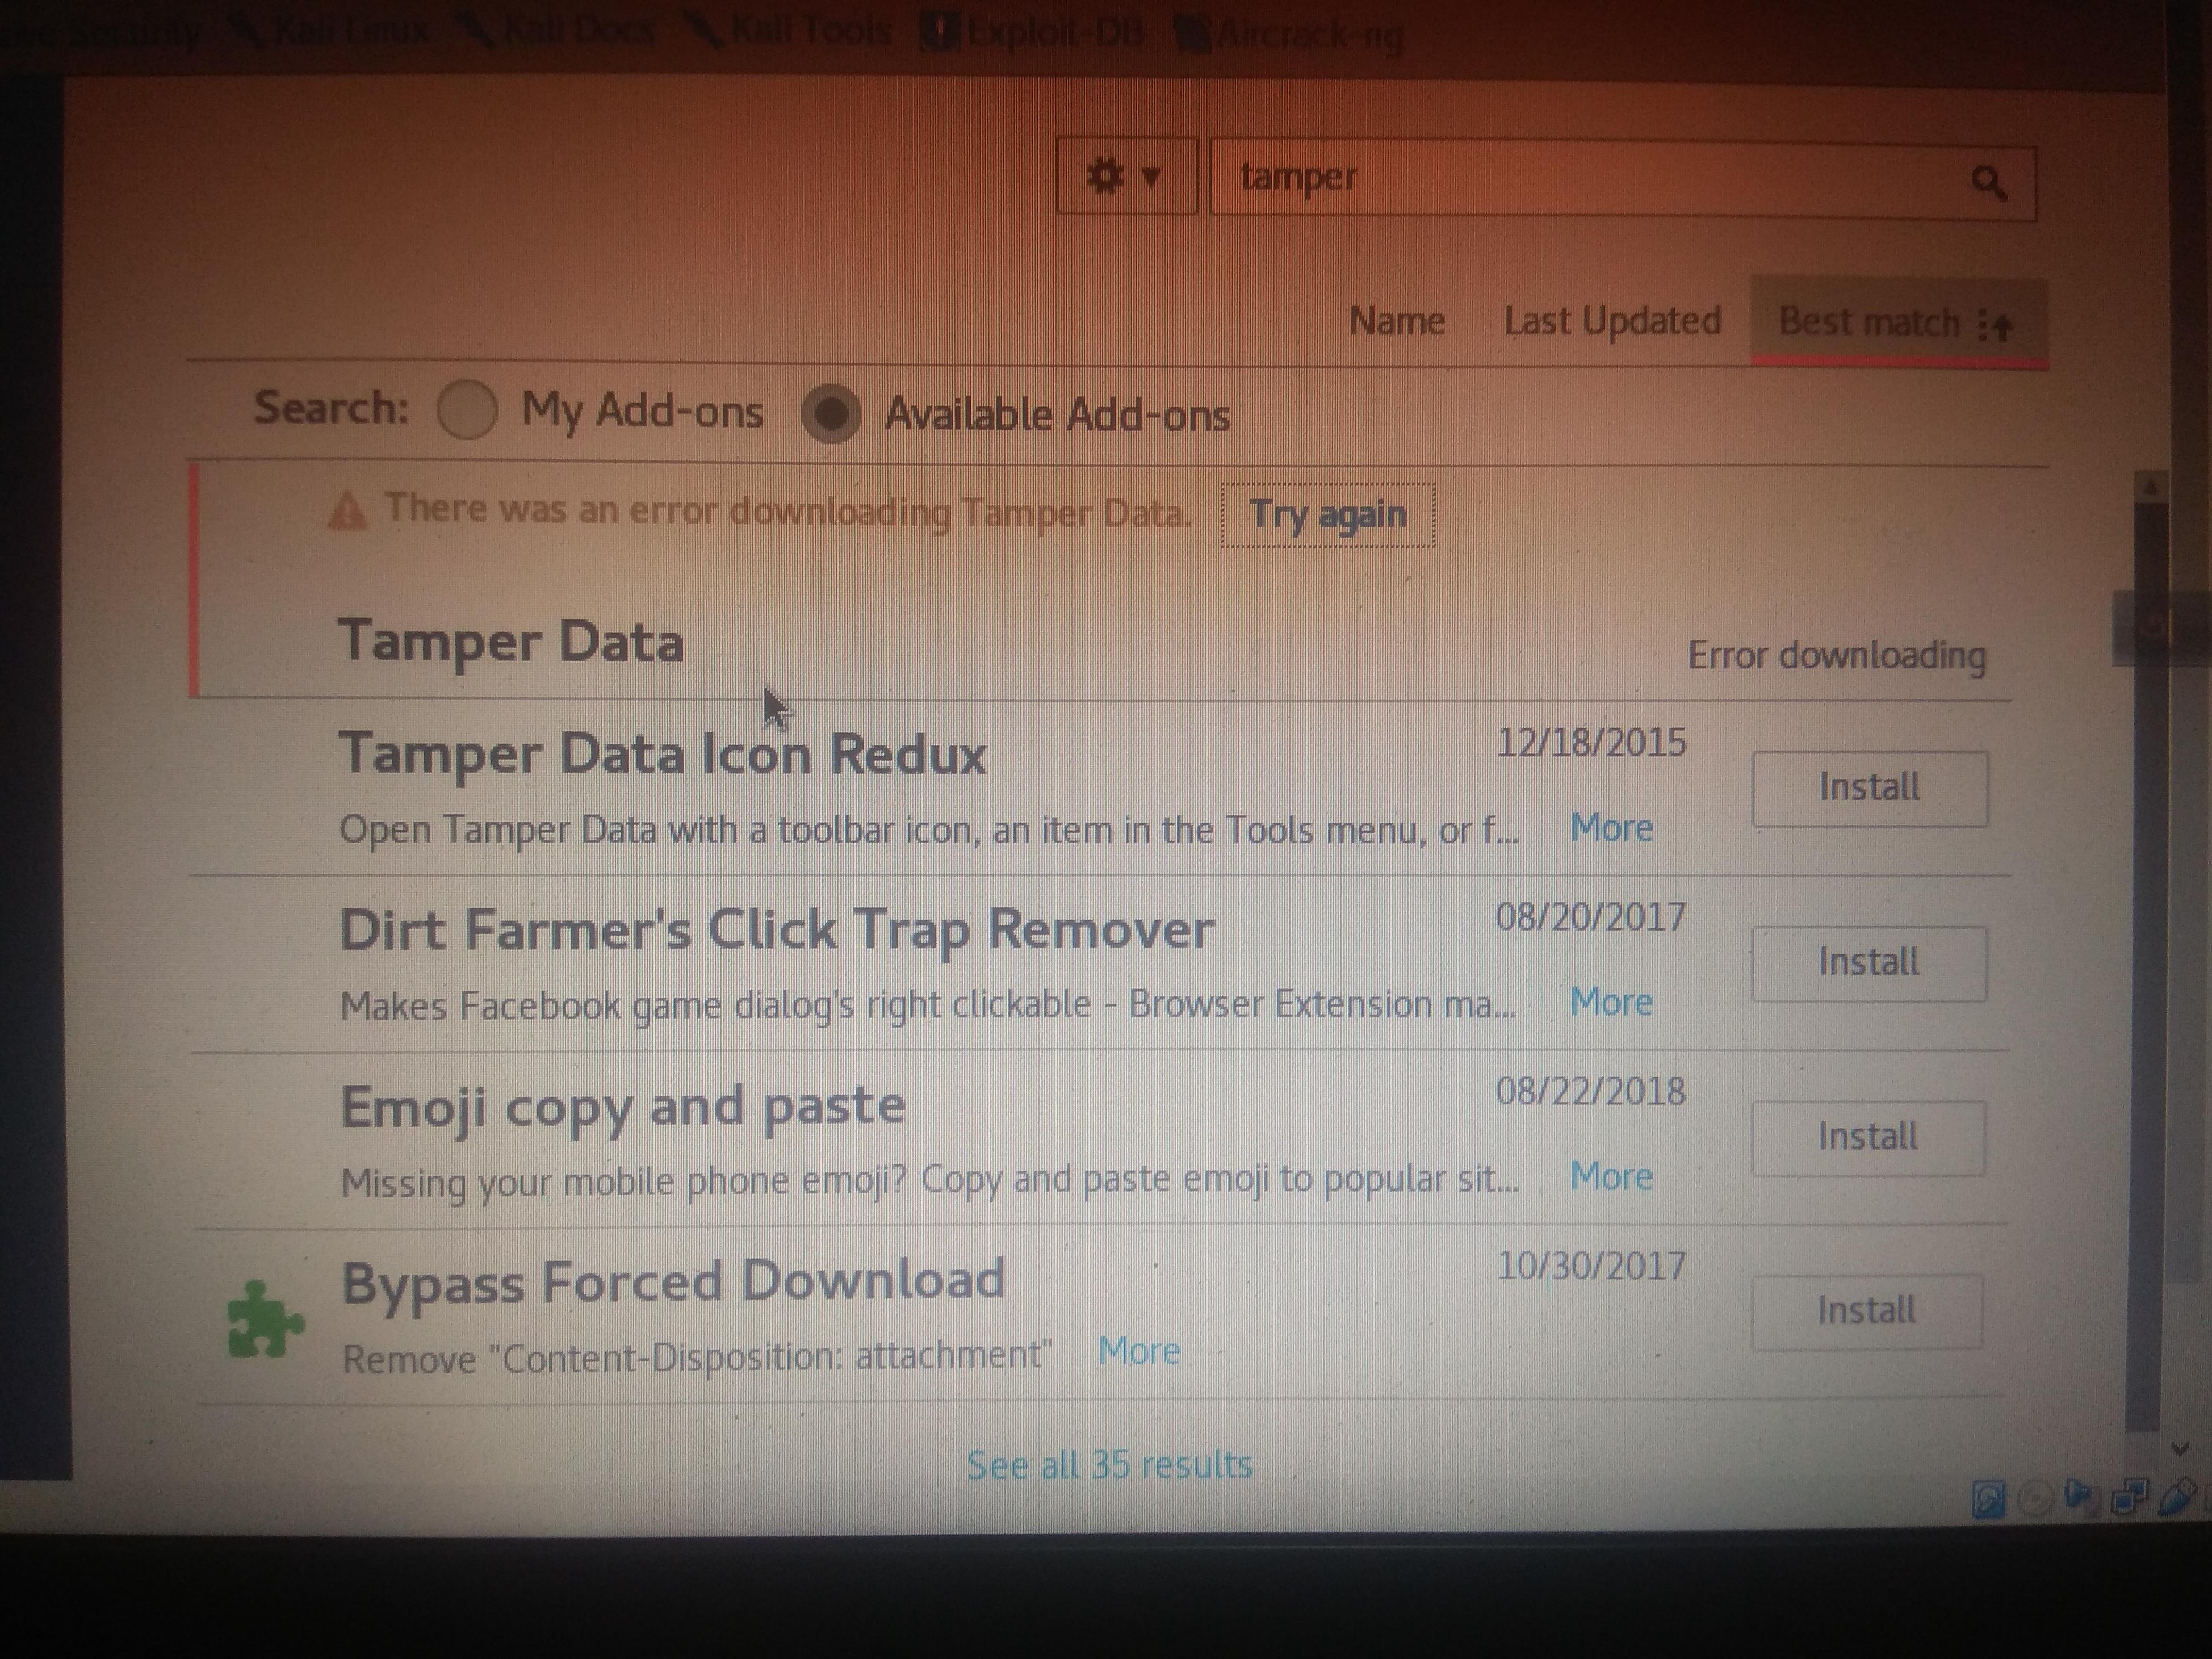Select the My Add-ons radio button
The height and width of the screenshot is (1659, 2212).
pos(467,410)
